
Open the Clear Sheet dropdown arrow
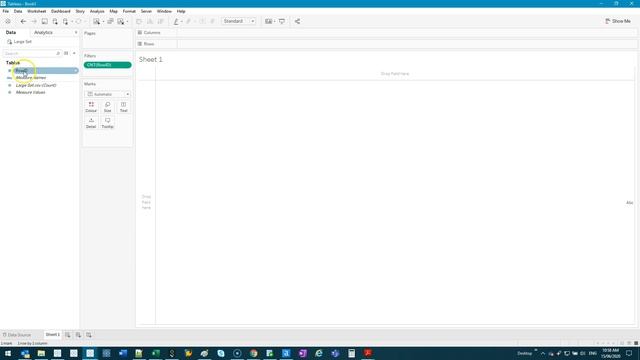(127, 21)
